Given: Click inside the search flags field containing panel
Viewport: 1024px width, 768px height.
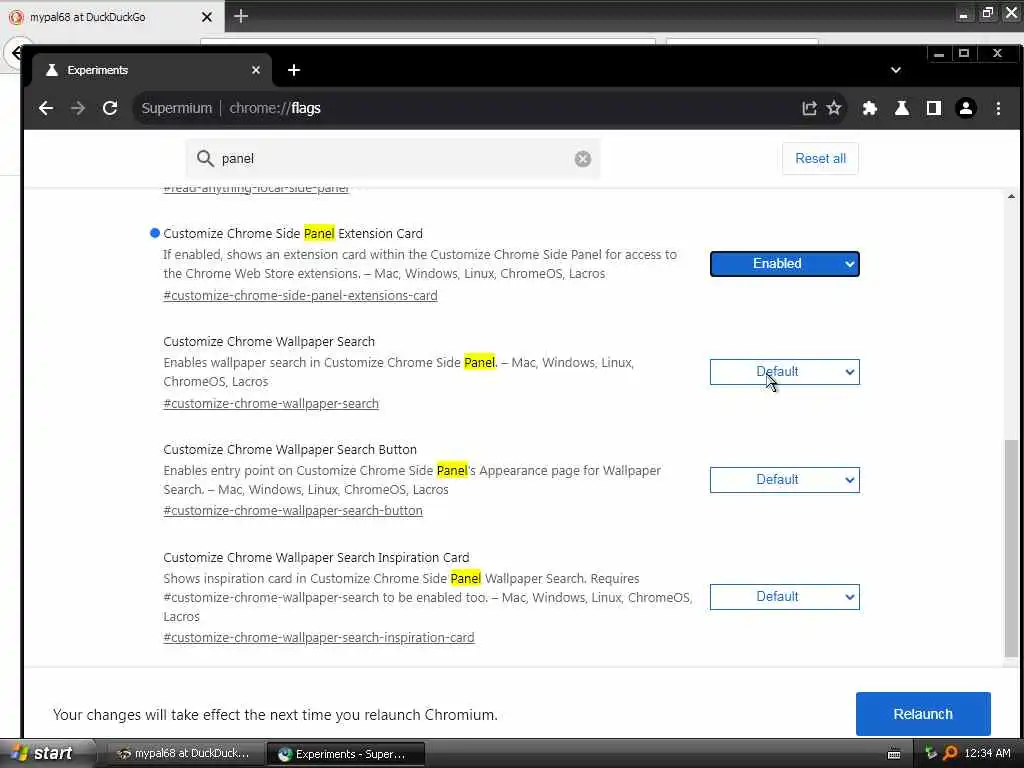Looking at the screenshot, I should click(392, 159).
